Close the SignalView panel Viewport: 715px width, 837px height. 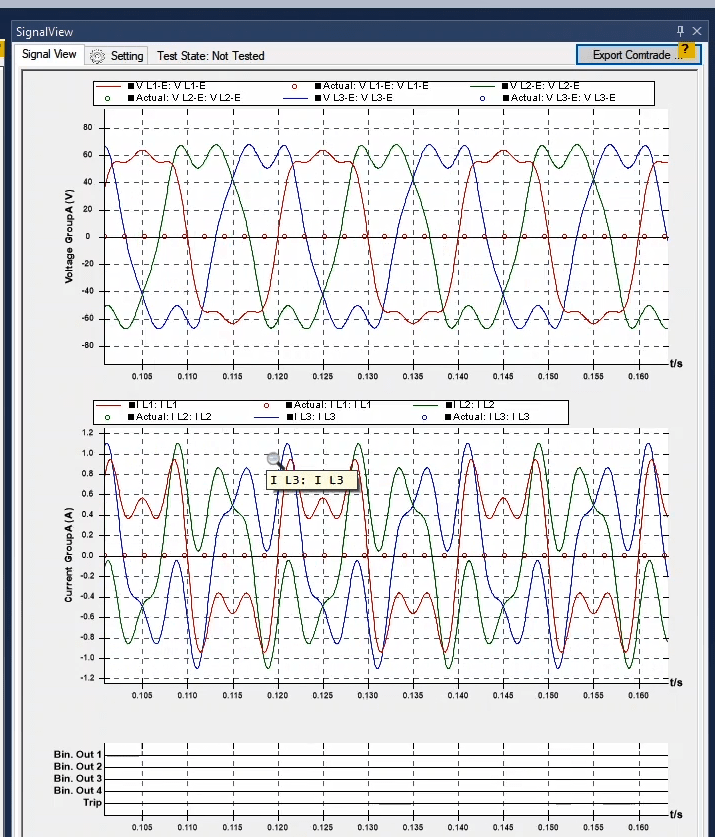coord(698,32)
